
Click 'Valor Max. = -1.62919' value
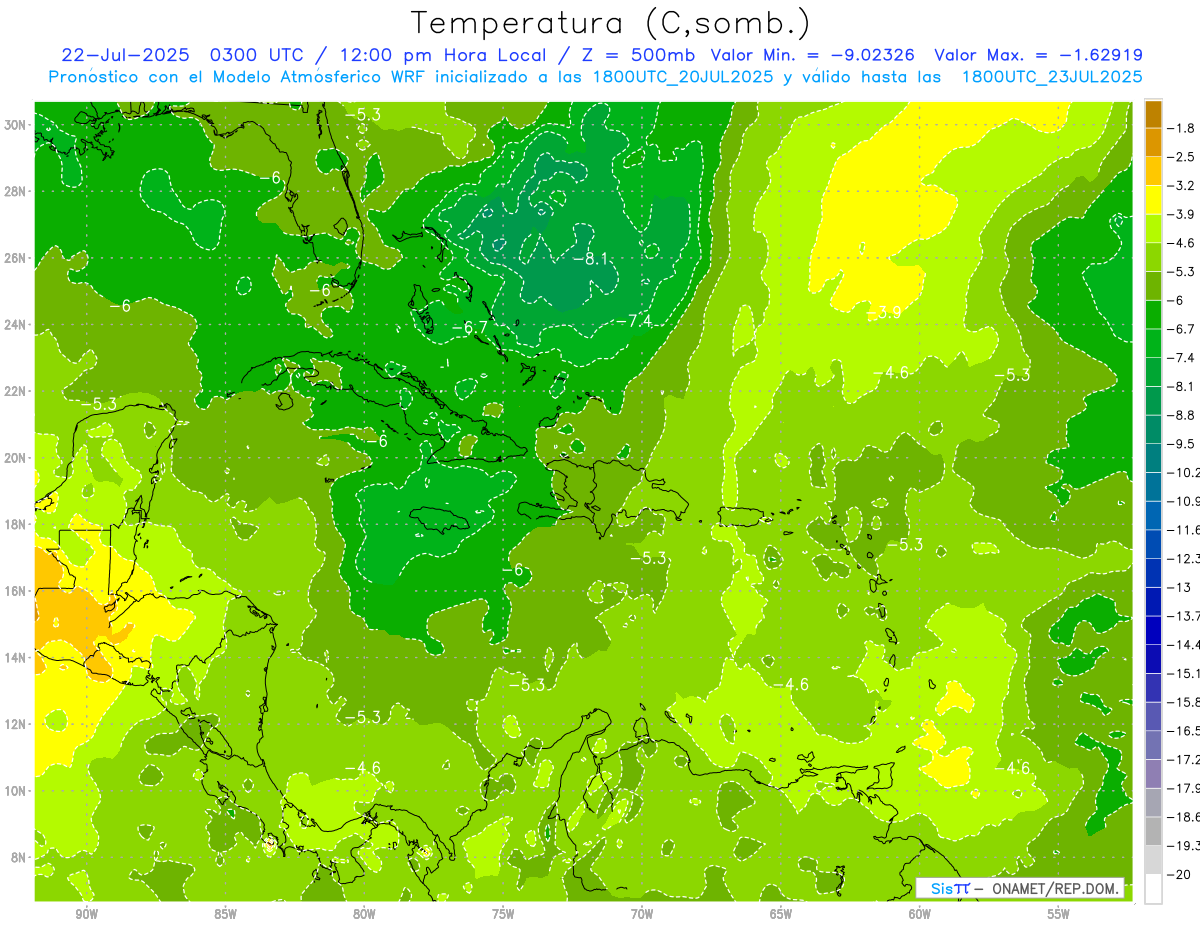[x=1038, y=55]
